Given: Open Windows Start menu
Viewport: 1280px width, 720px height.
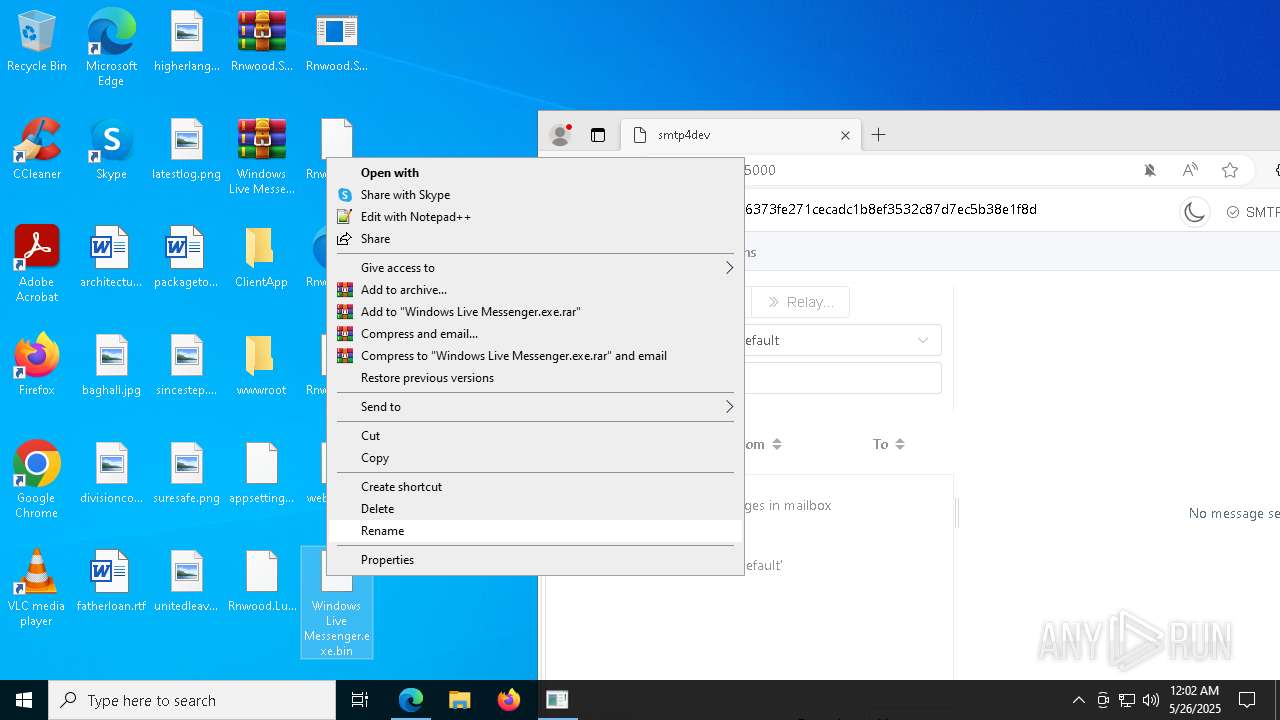Looking at the screenshot, I should point(24,700).
